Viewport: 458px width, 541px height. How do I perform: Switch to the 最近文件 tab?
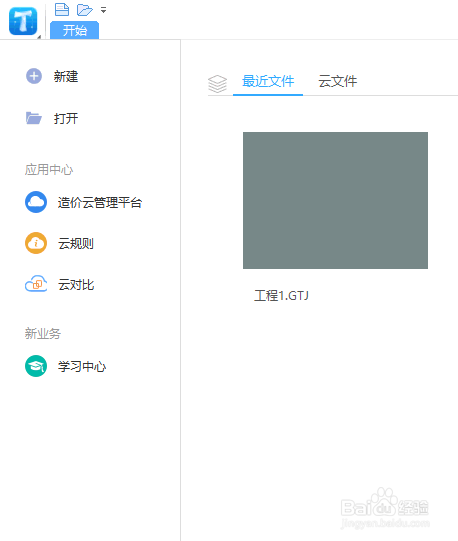tap(268, 81)
